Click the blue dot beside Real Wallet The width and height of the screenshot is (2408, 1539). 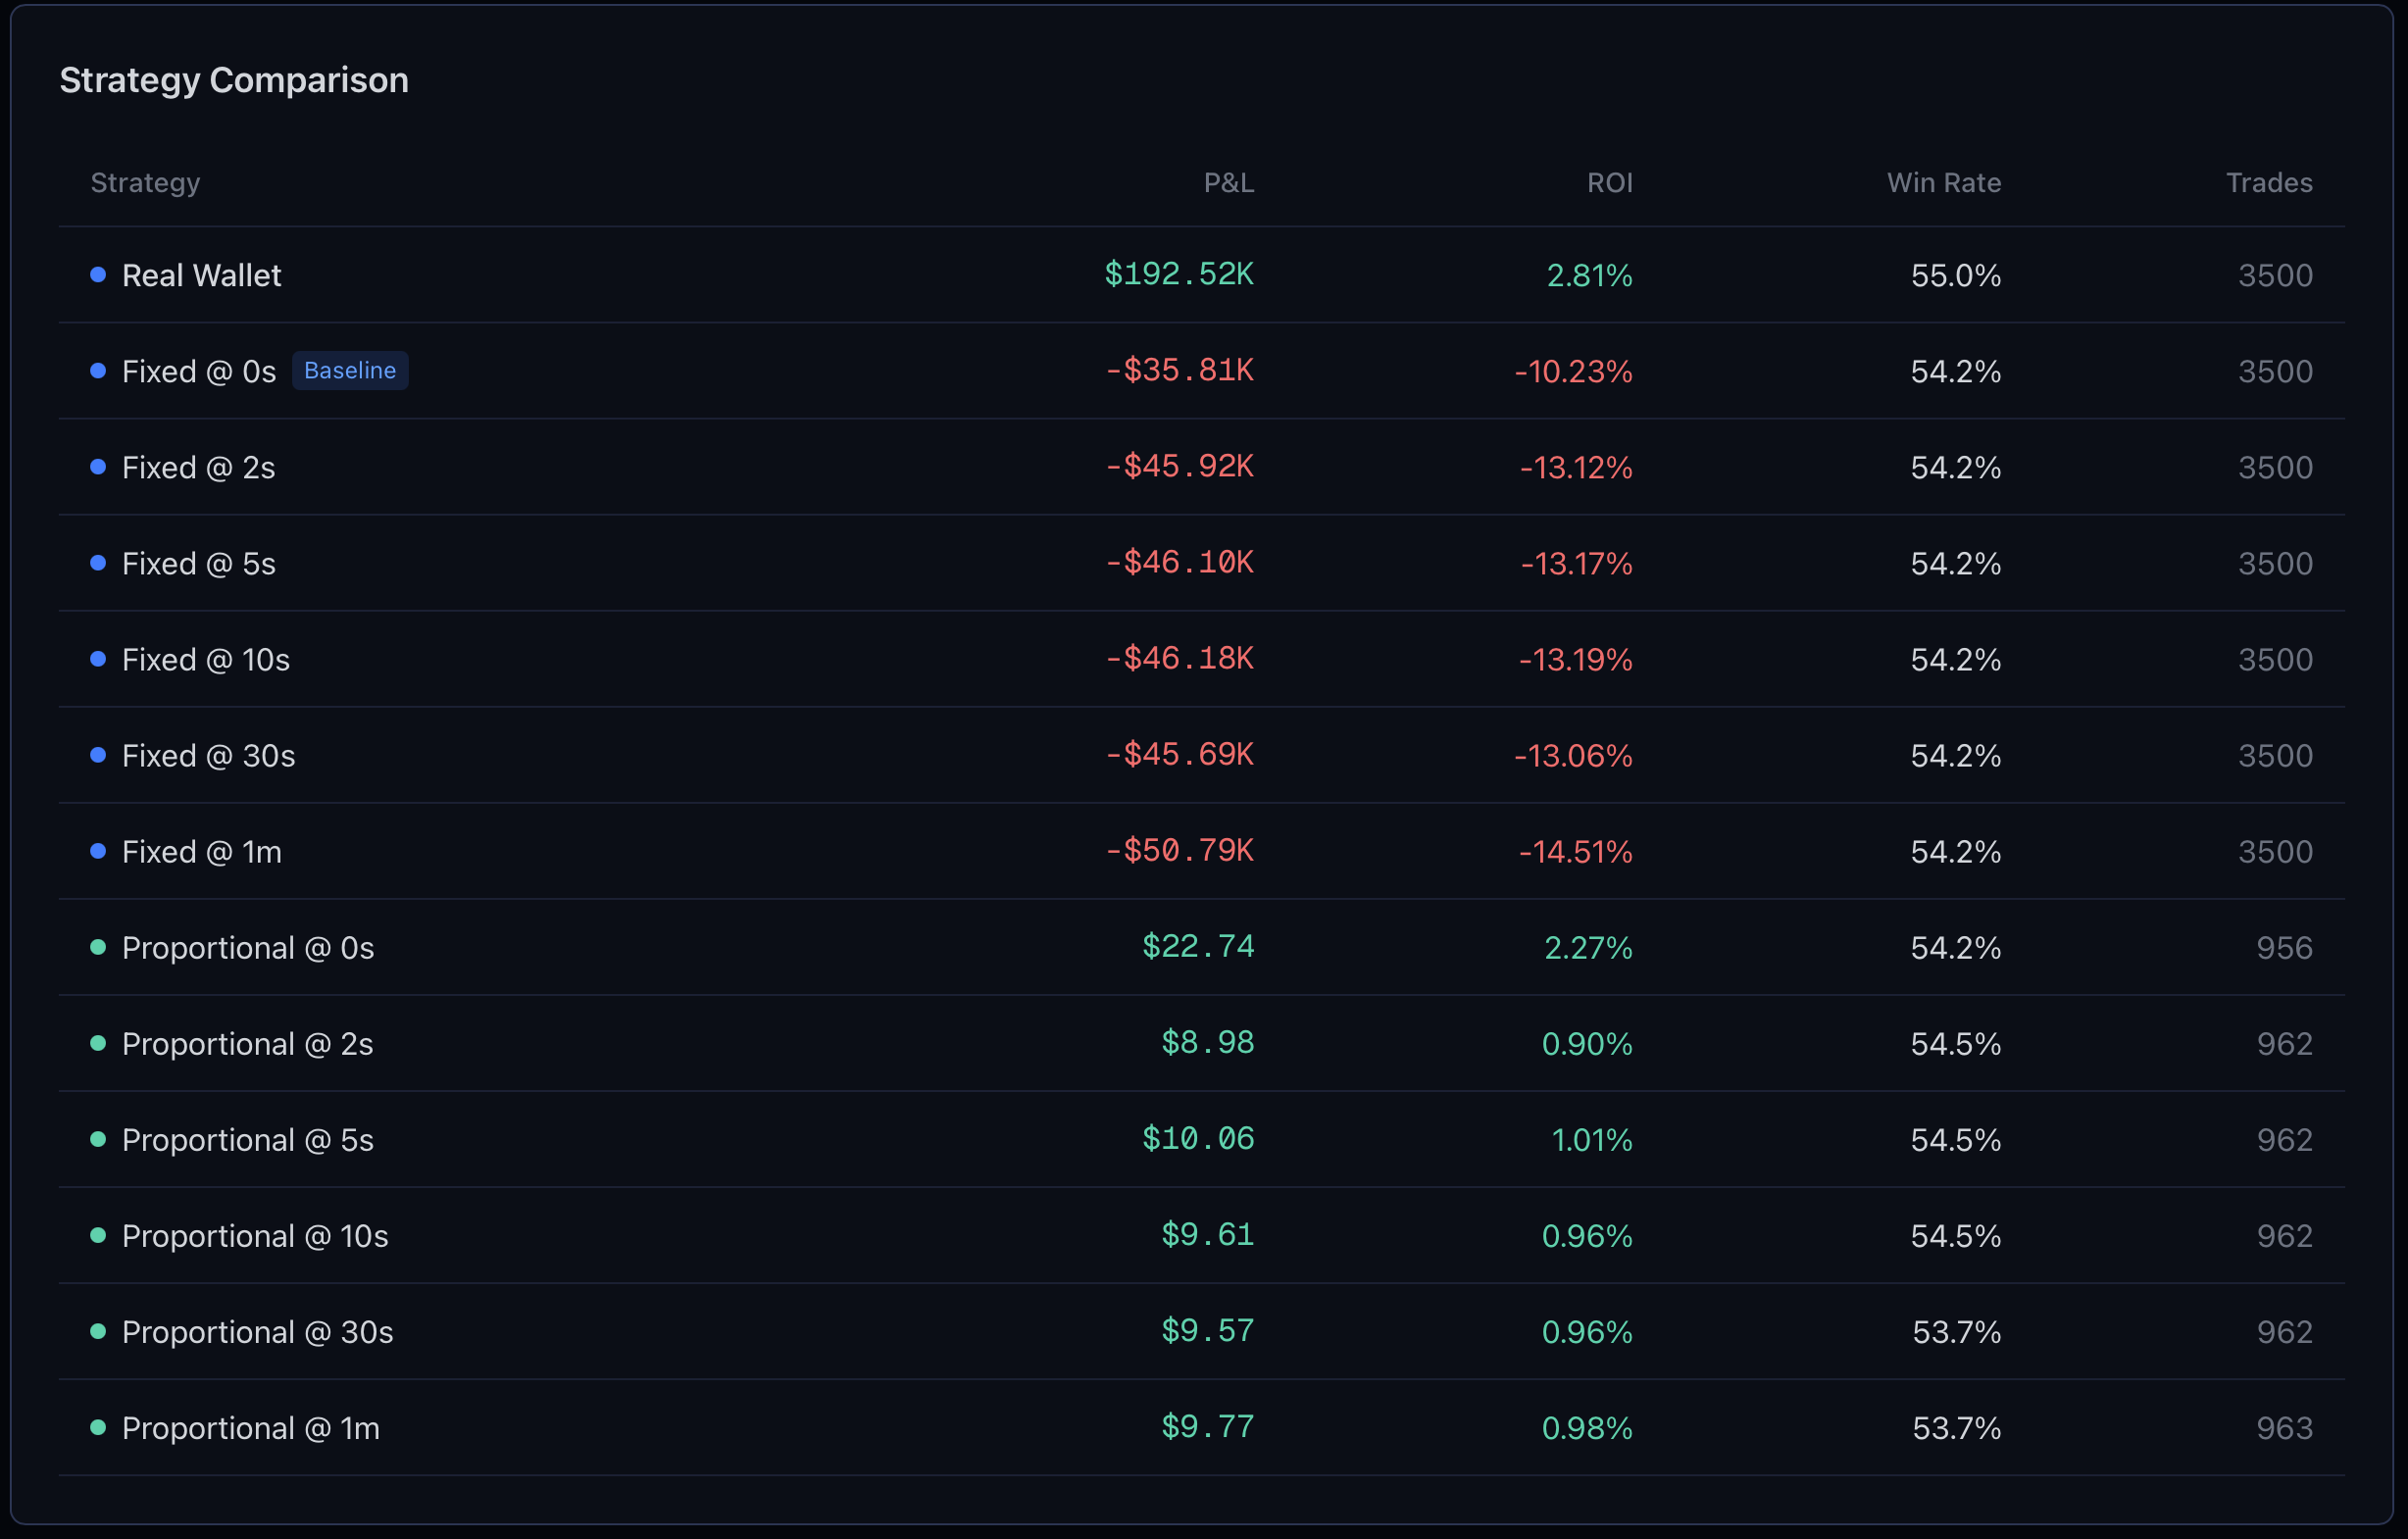[x=98, y=275]
